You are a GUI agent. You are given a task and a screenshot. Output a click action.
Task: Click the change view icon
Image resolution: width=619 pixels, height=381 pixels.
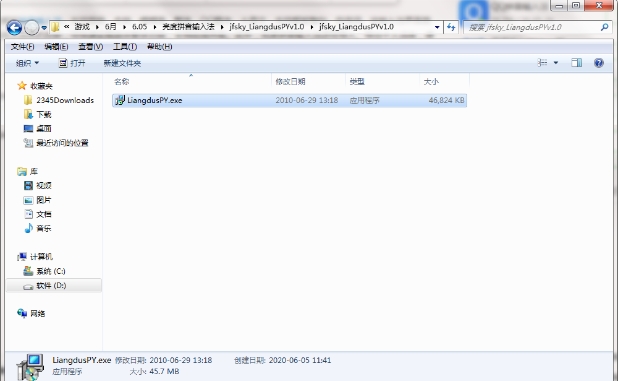point(543,63)
